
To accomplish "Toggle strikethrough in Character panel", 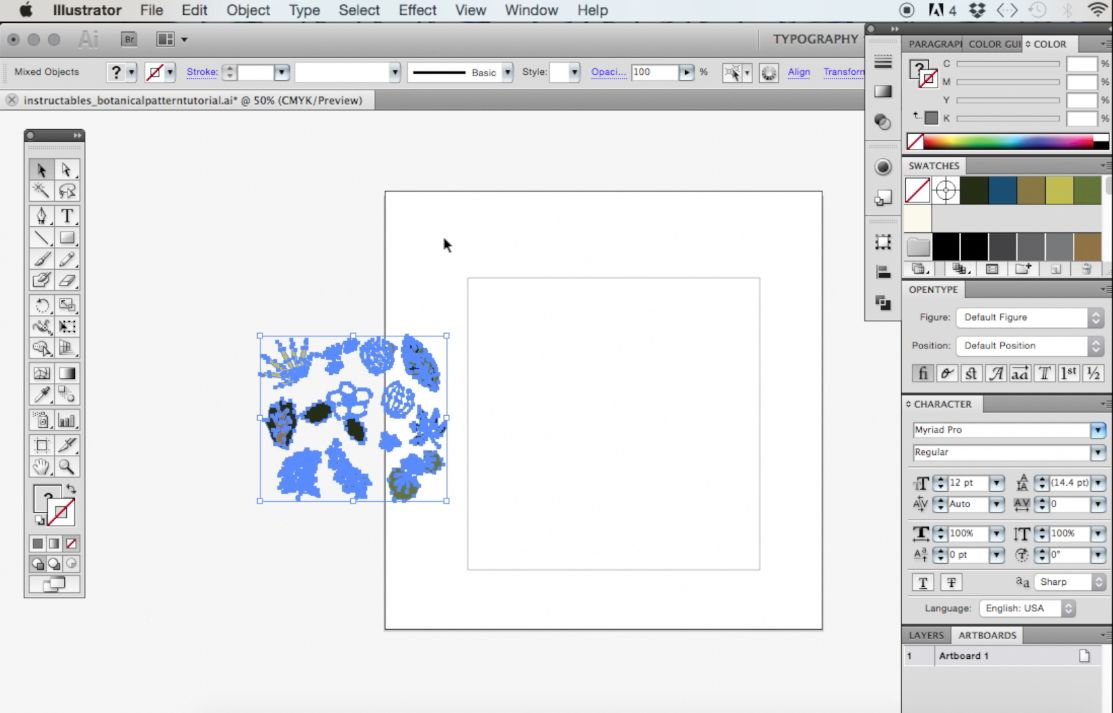I will [951, 582].
